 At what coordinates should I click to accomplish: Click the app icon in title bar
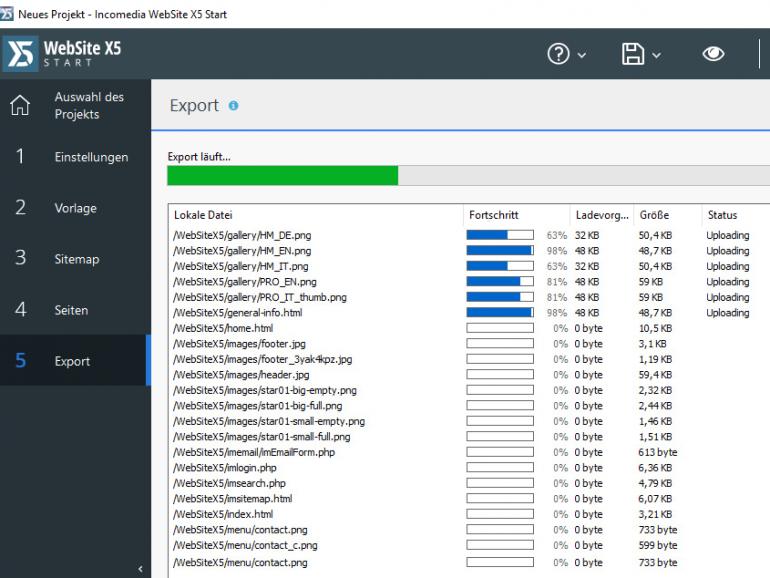(9, 10)
